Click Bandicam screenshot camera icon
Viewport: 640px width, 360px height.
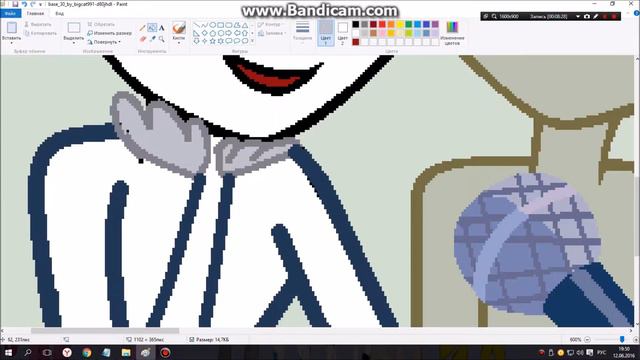point(587,16)
